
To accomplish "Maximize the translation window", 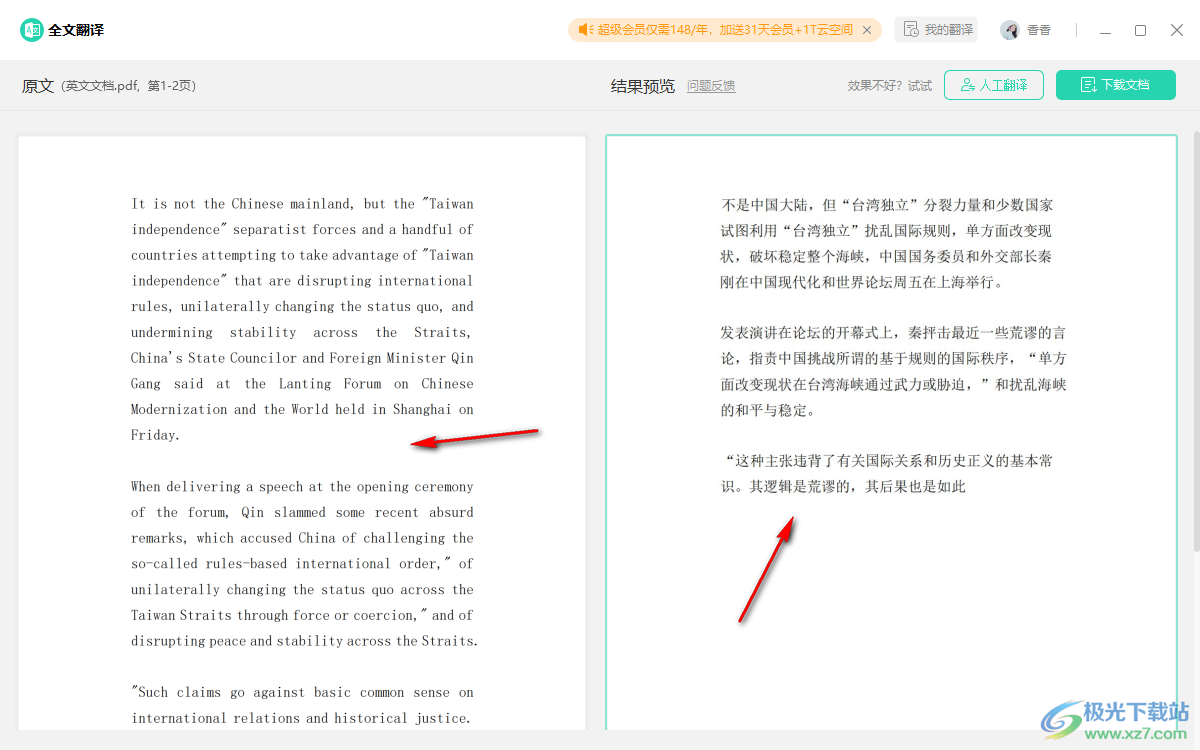I will [x=1140, y=30].
